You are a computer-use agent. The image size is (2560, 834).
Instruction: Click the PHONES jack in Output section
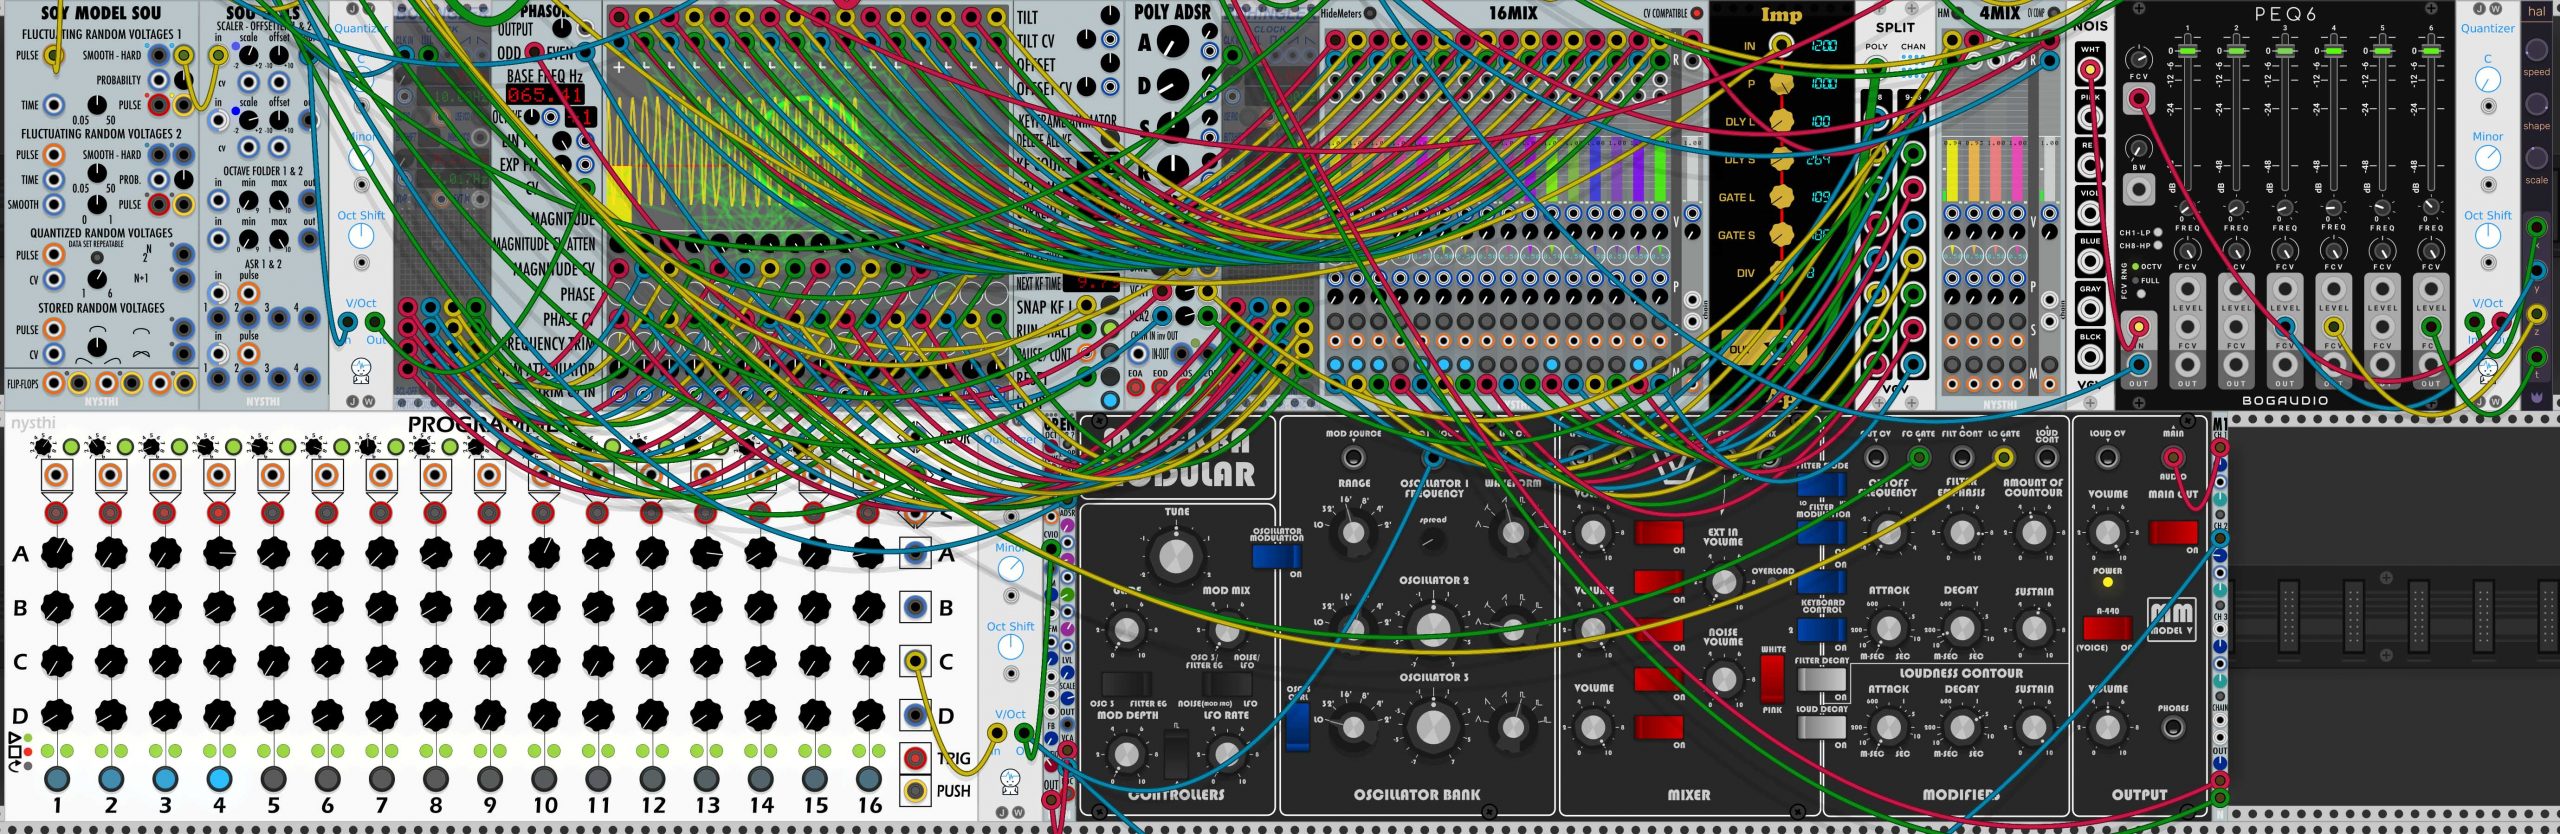(x=2173, y=727)
